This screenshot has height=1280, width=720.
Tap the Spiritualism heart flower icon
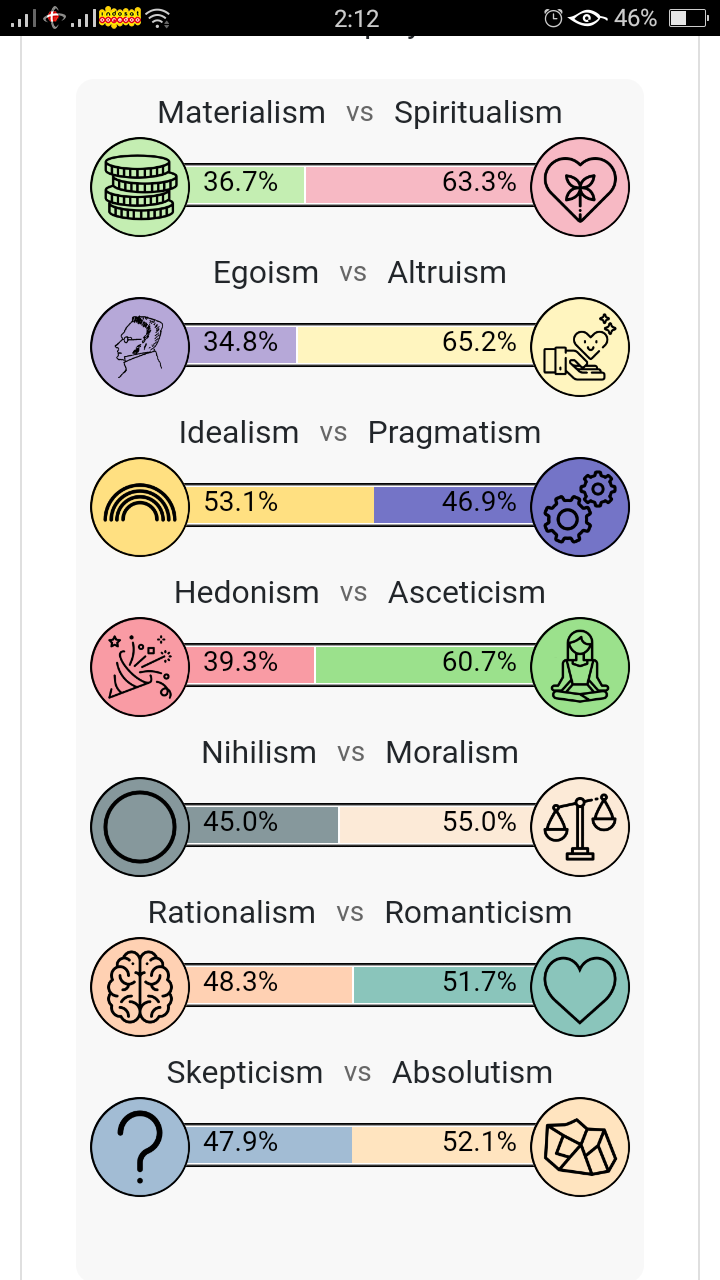[x=580, y=187]
